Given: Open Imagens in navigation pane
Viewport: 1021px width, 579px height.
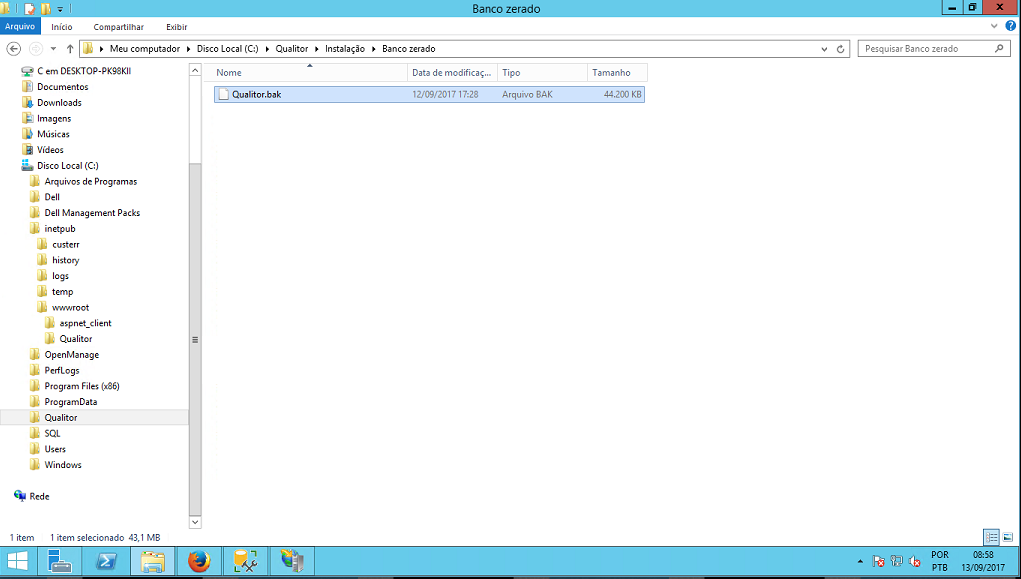Looking at the screenshot, I should click(54, 119).
